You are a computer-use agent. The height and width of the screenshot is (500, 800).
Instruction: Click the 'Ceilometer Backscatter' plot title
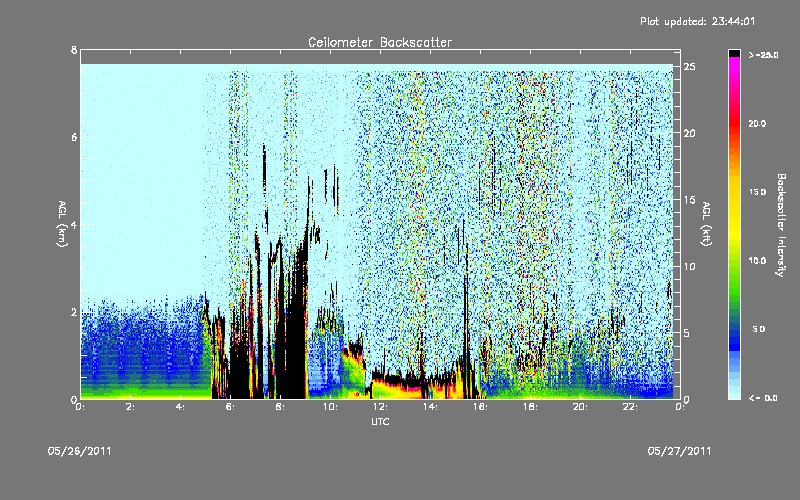(380, 42)
